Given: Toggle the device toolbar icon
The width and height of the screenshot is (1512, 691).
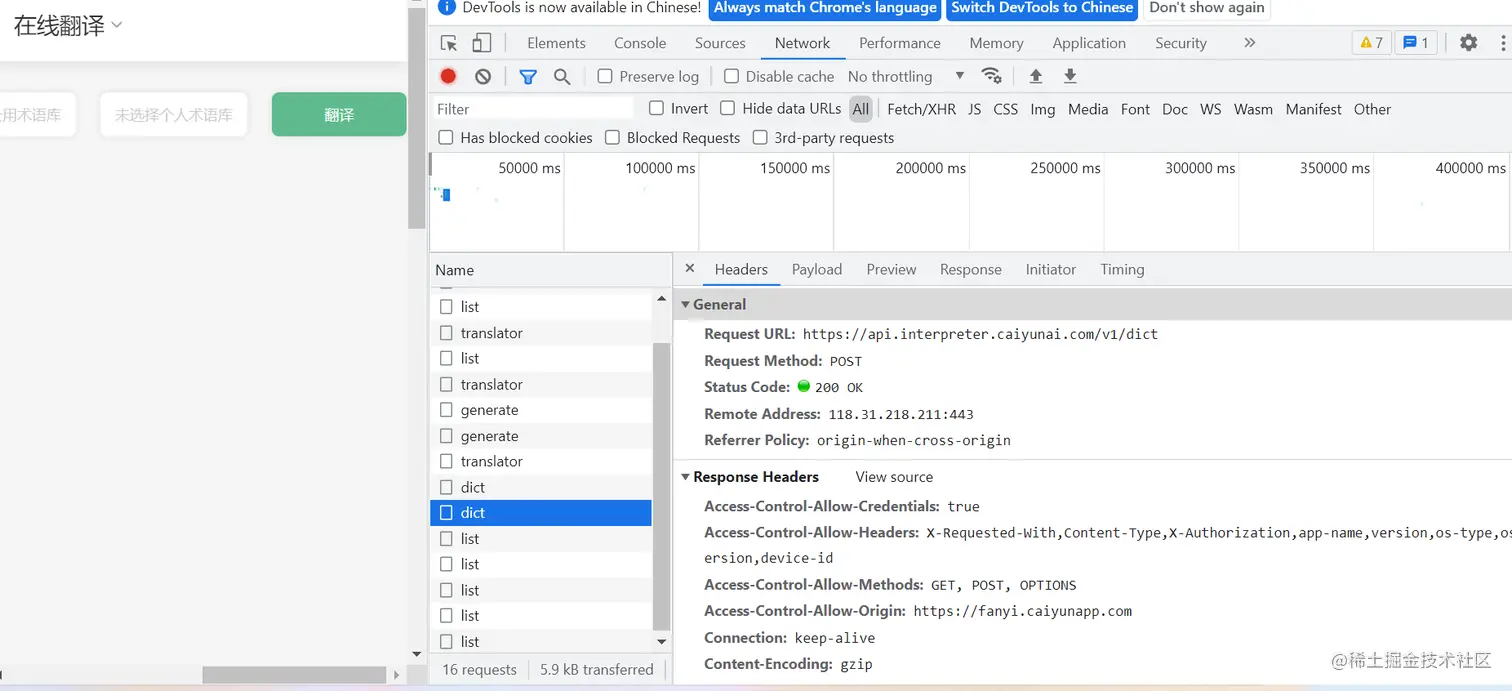Looking at the screenshot, I should pos(482,43).
